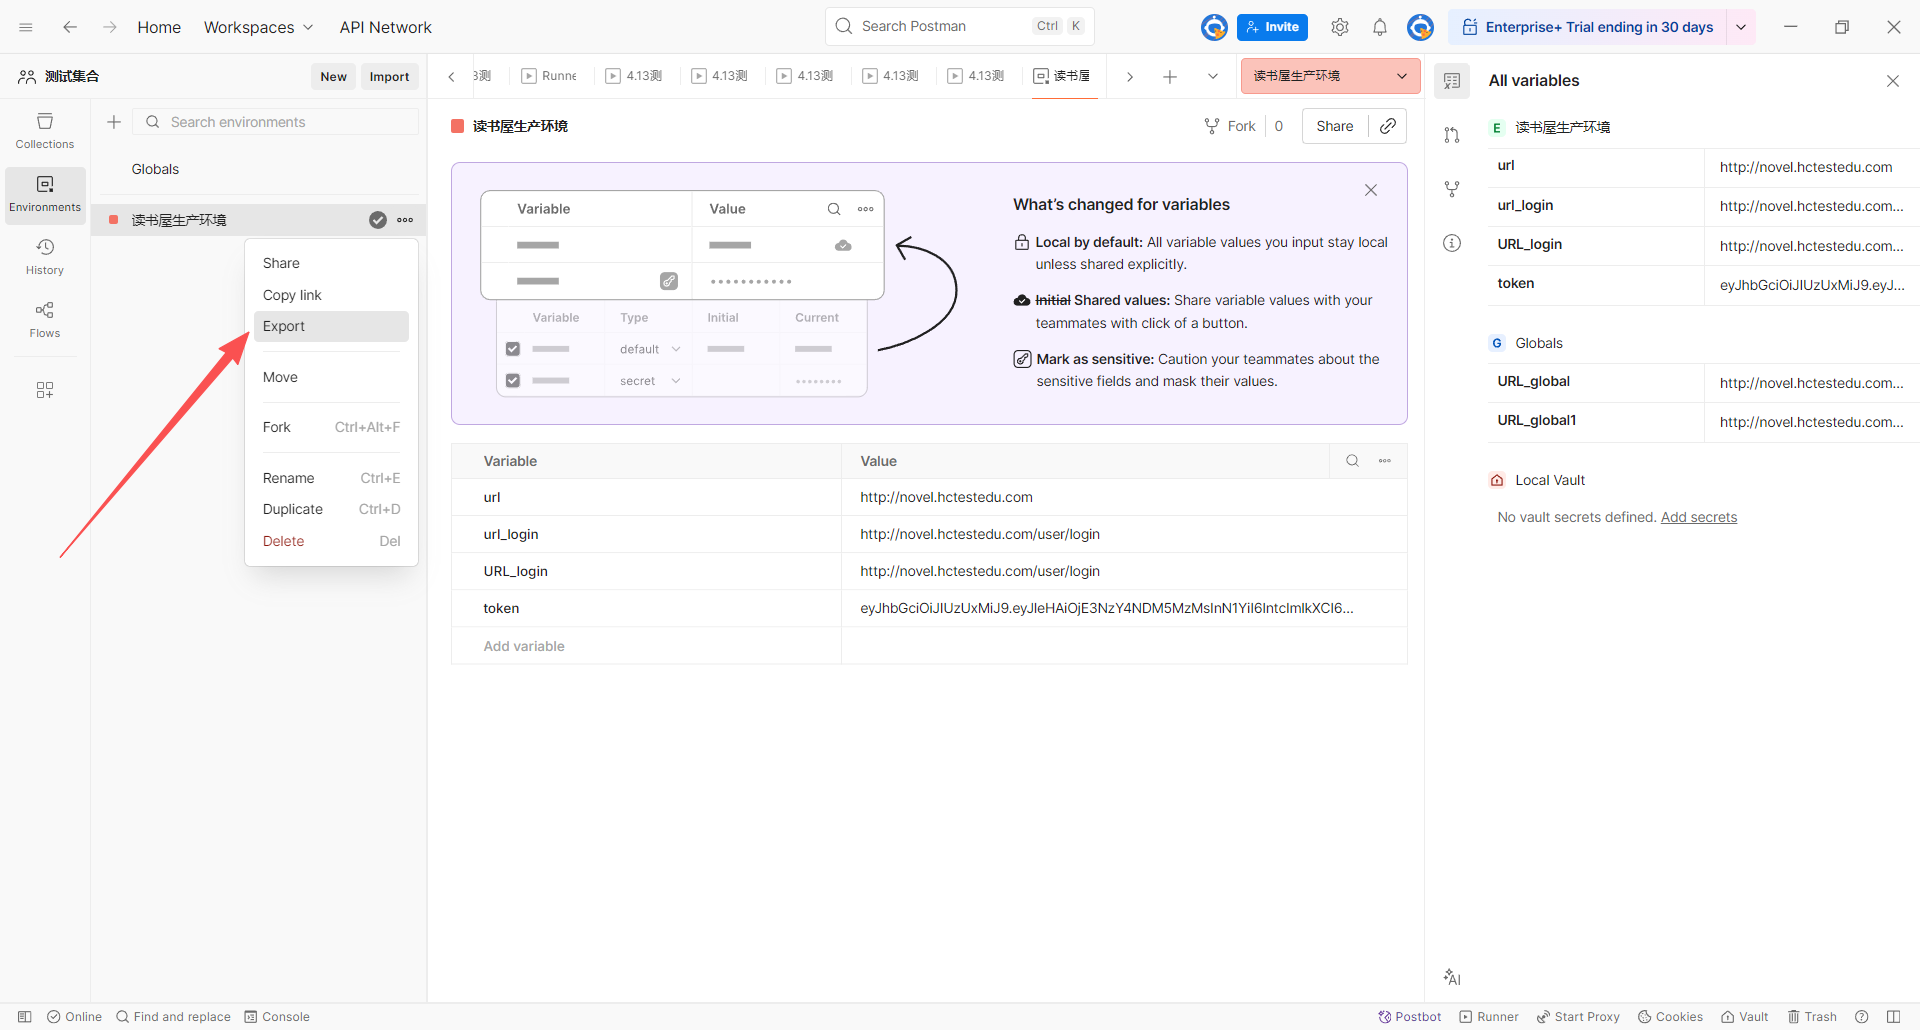Open pull requests icon in right sidebar
Screen dimensions: 1920x1030
[x=1452, y=135]
